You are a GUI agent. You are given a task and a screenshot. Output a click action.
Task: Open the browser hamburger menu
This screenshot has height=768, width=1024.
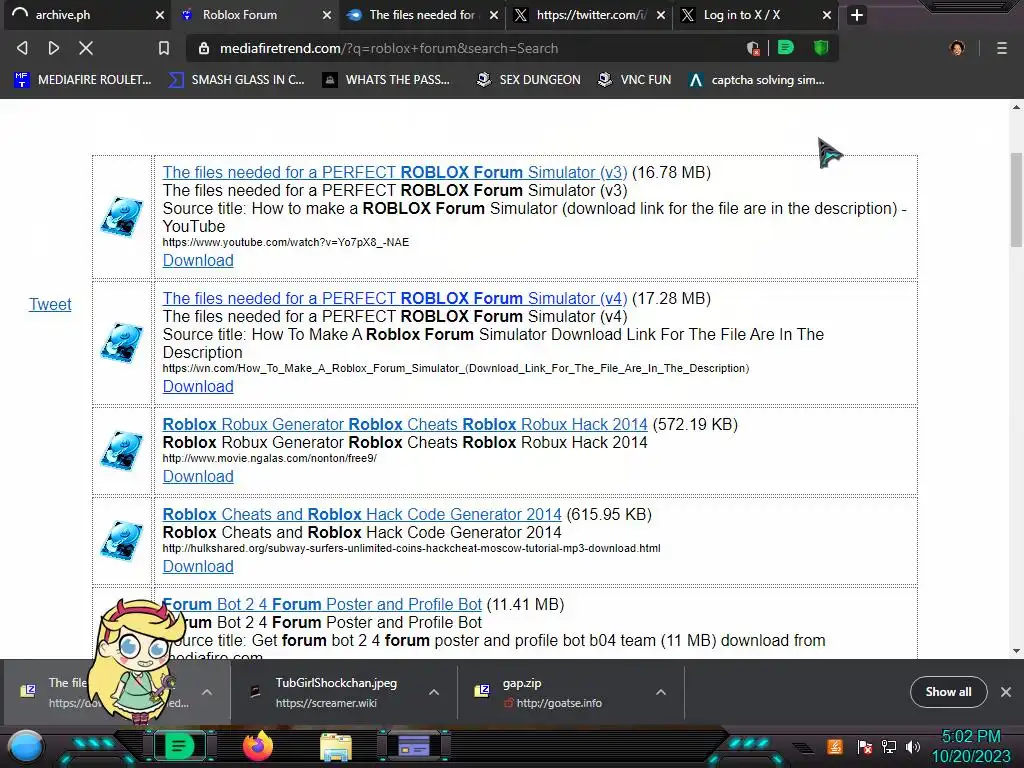point(1002,48)
